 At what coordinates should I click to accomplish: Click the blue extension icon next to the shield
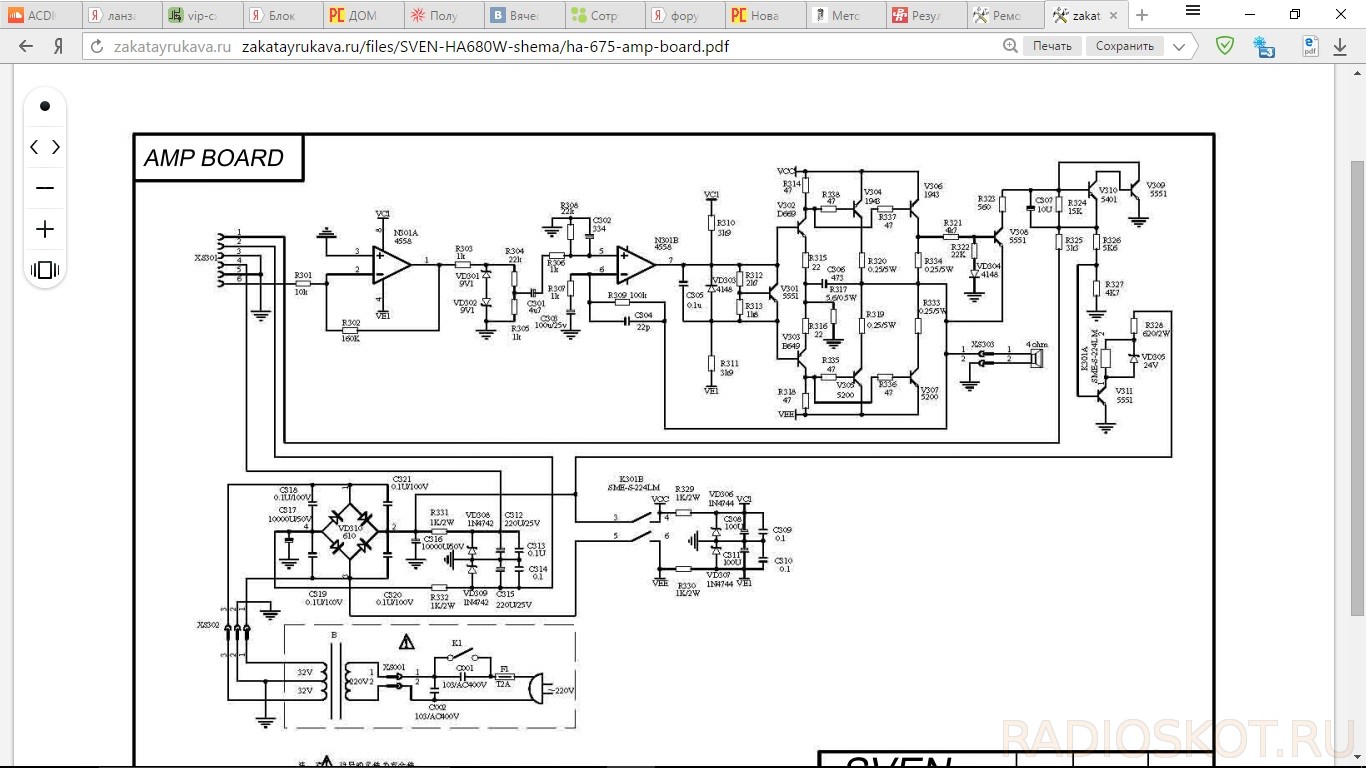click(1265, 46)
